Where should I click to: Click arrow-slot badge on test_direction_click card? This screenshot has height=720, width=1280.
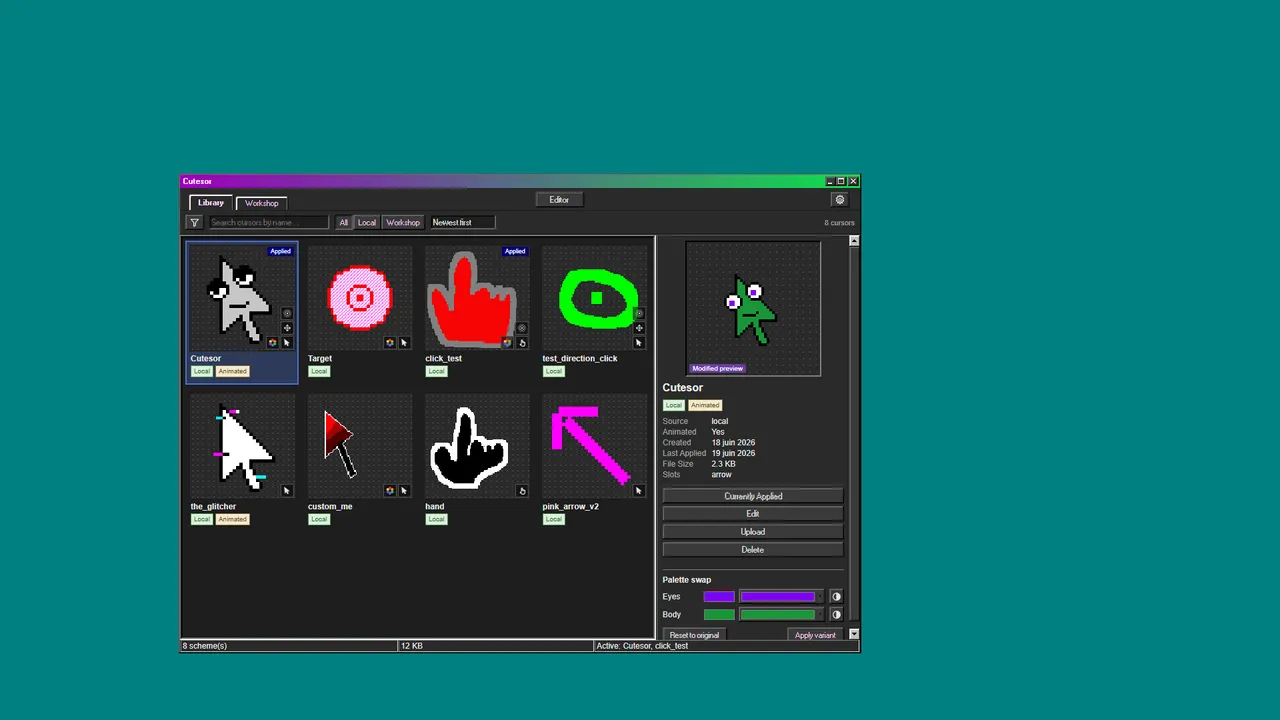pyautogui.click(x=639, y=343)
